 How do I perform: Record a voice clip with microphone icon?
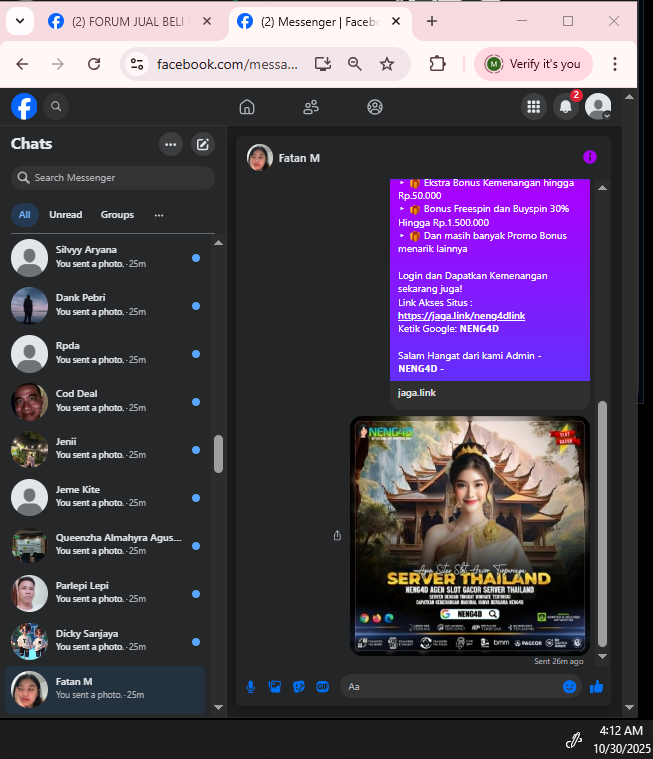click(x=251, y=686)
